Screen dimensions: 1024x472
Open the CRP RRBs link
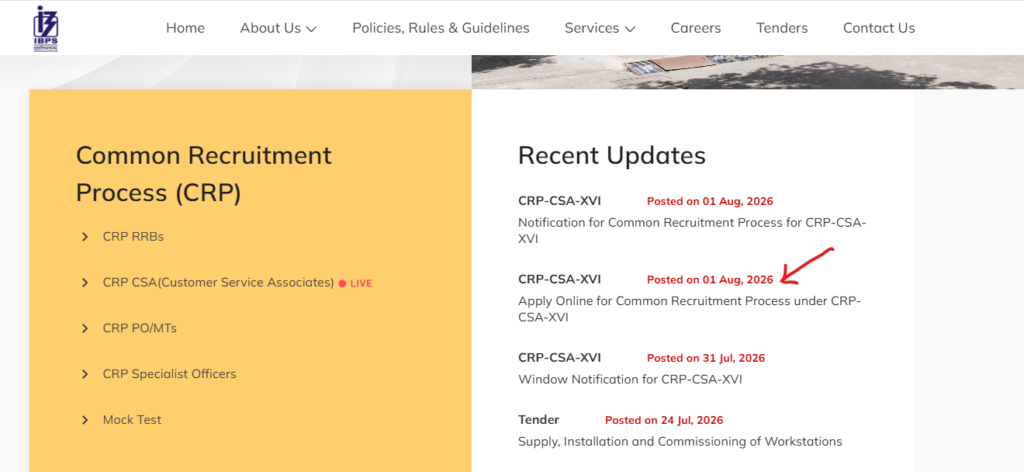[x=133, y=236]
